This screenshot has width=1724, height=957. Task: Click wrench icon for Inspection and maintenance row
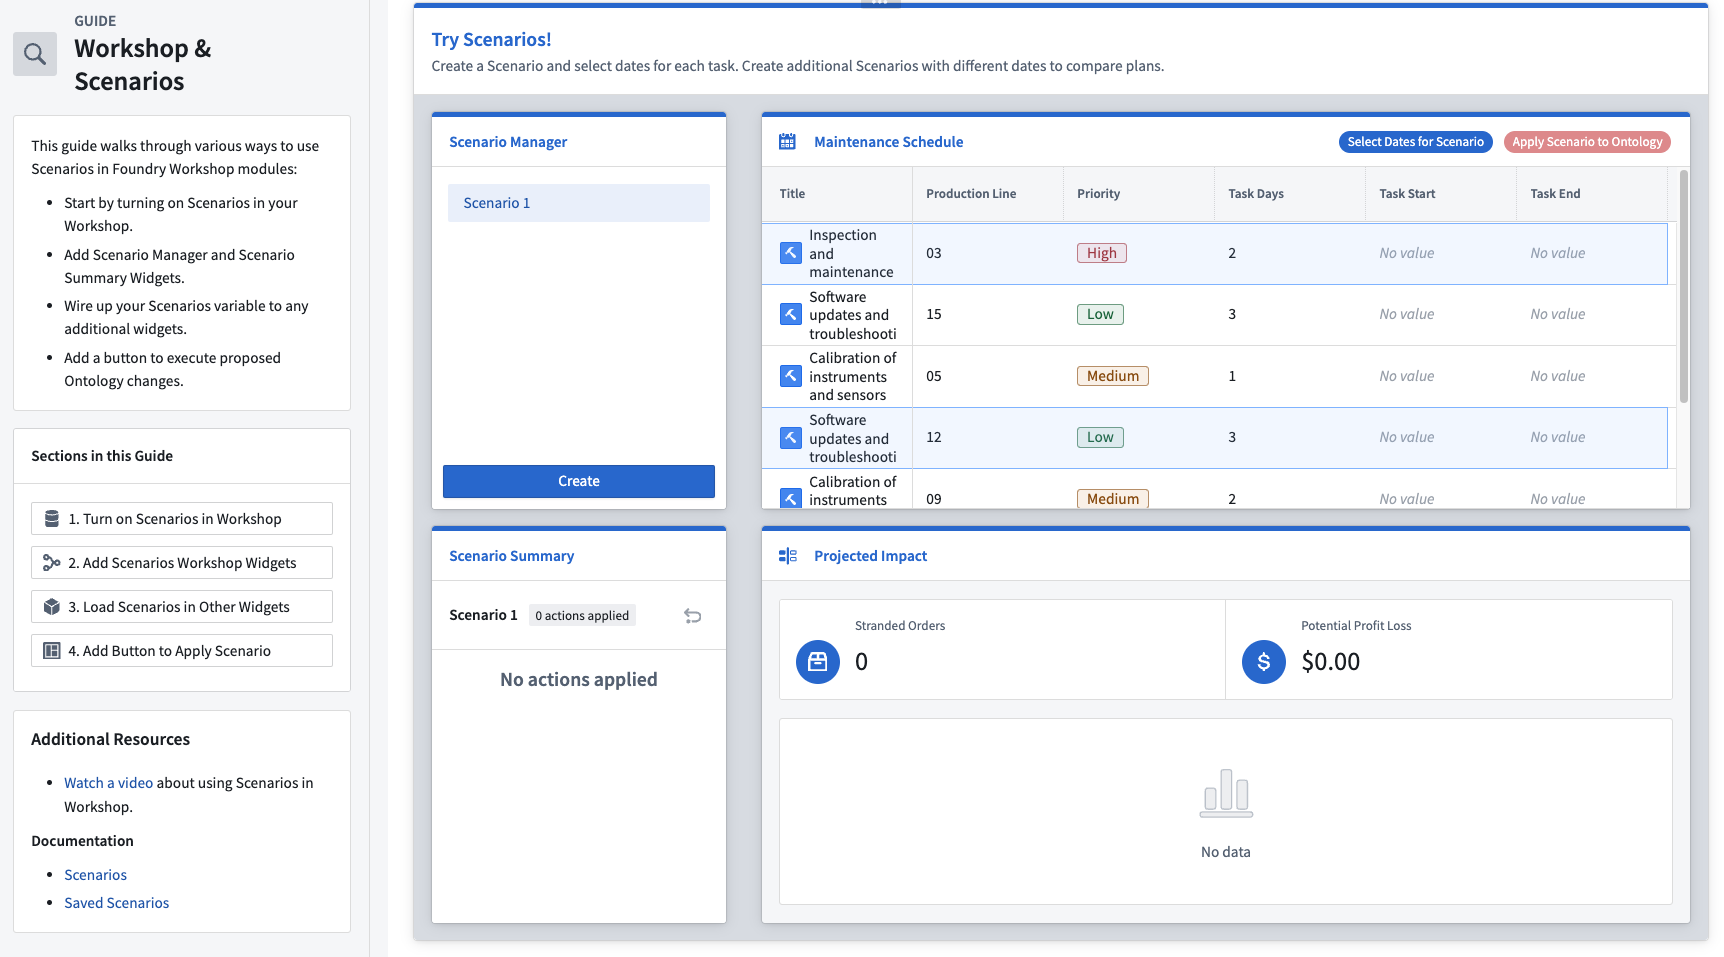[790, 253]
